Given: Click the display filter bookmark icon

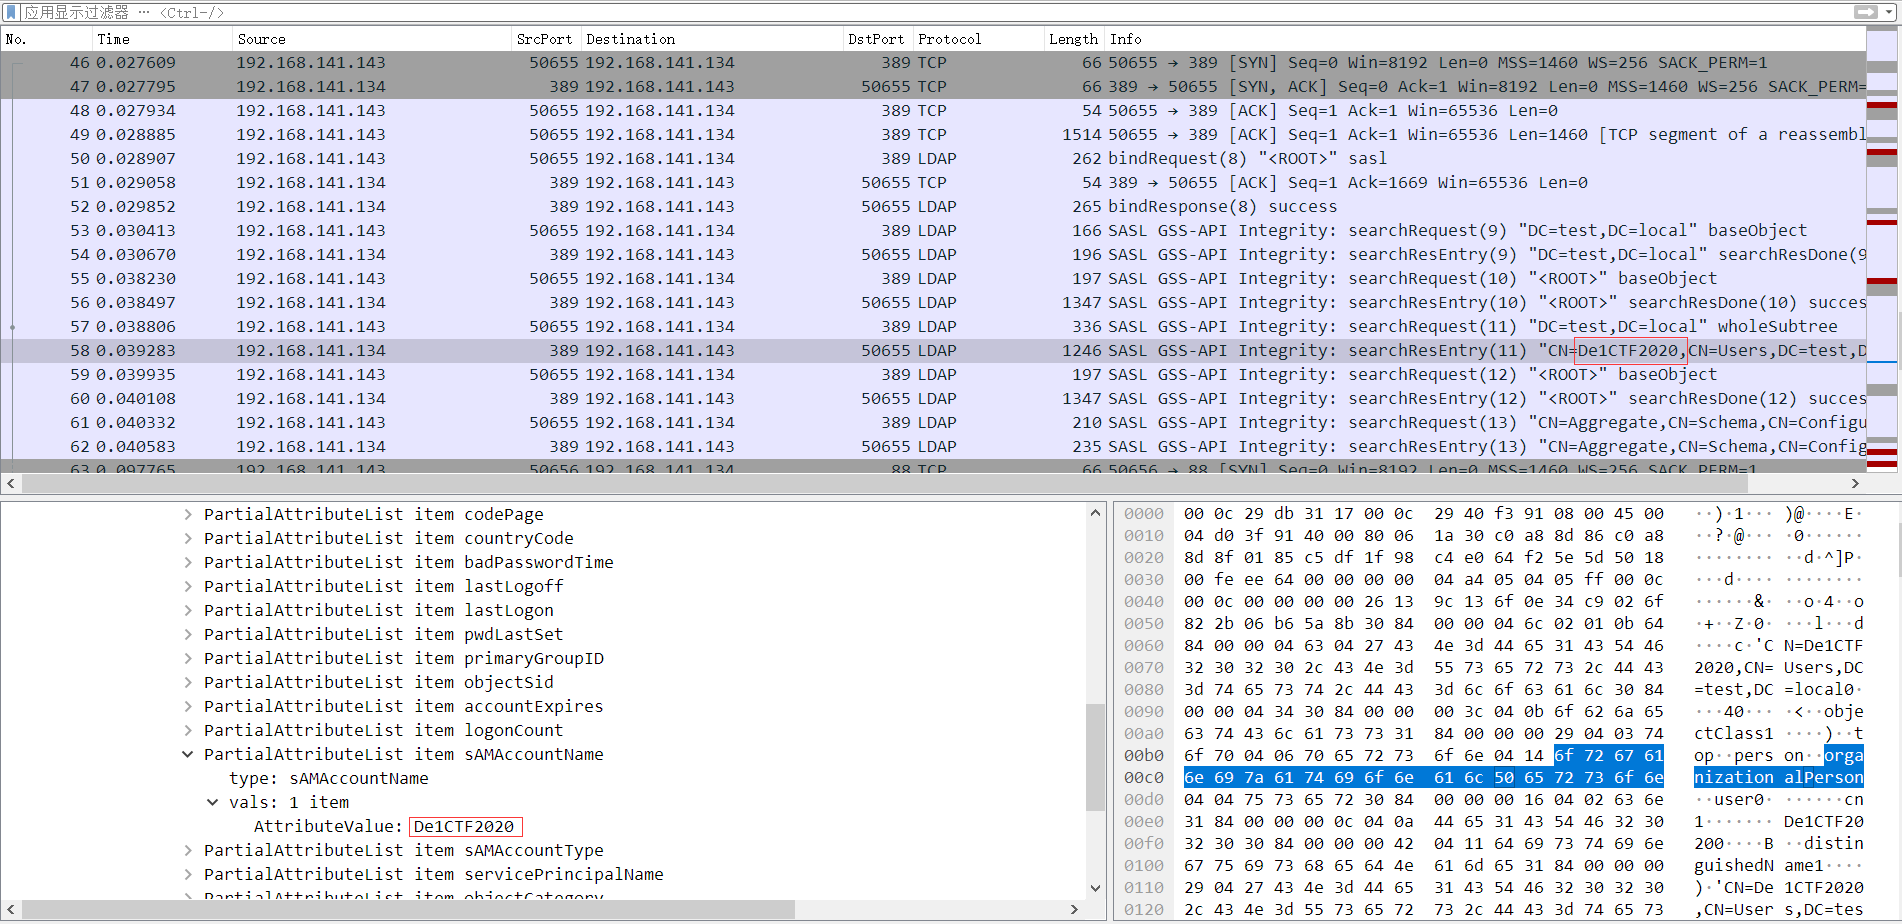Looking at the screenshot, I should click(x=10, y=12).
